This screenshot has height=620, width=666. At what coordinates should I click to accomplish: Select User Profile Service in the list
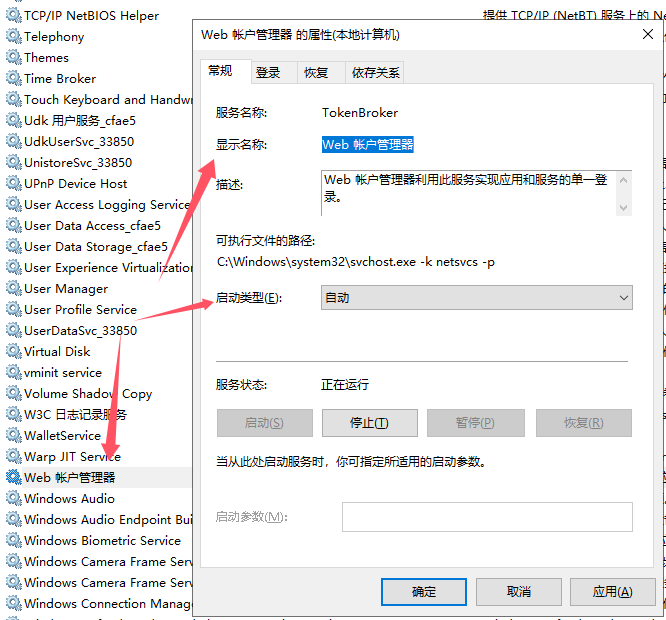[80, 310]
